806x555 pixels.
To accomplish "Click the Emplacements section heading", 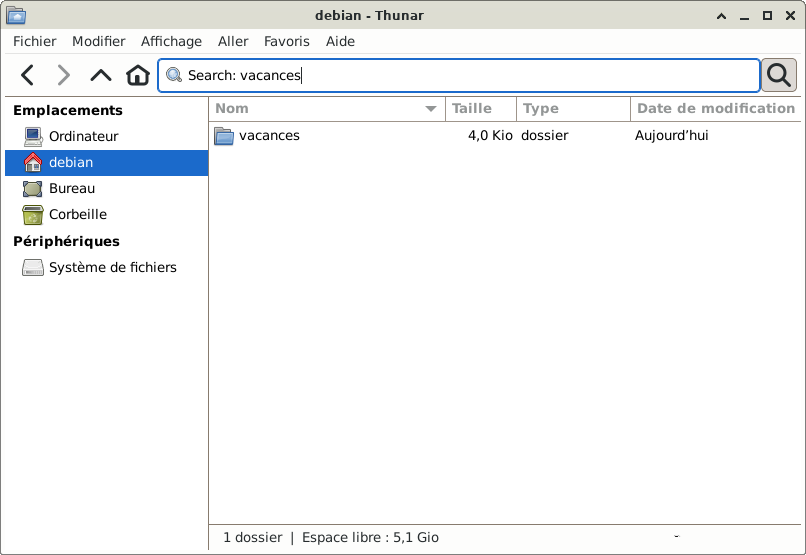I will (x=68, y=110).
